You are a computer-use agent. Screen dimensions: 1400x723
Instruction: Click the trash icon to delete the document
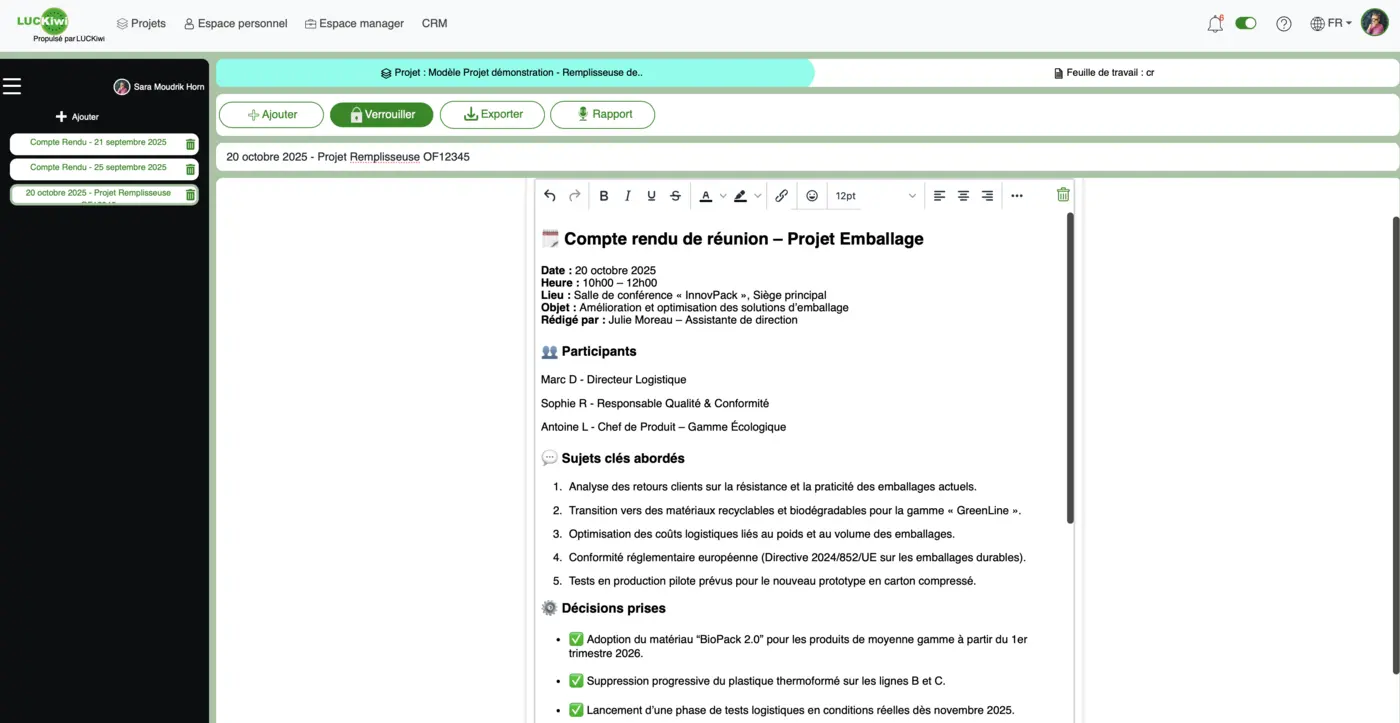pos(1062,195)
